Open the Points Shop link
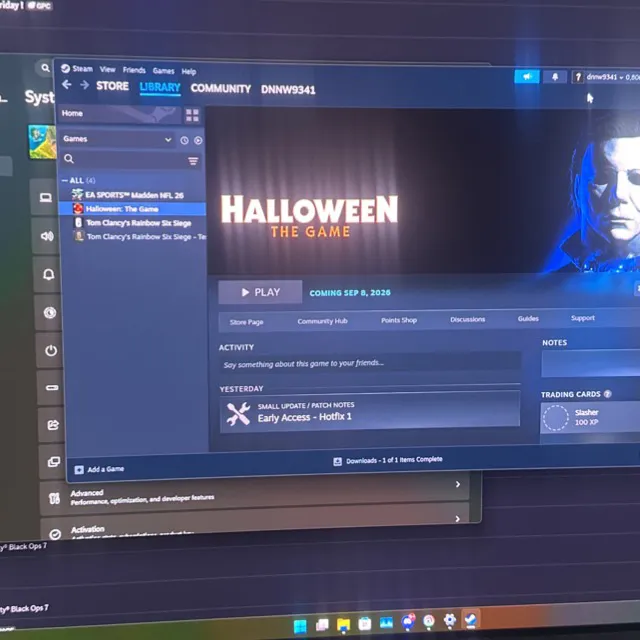This screenshot has width=640, height=640. pyautogui.click(x=399, y=320)
